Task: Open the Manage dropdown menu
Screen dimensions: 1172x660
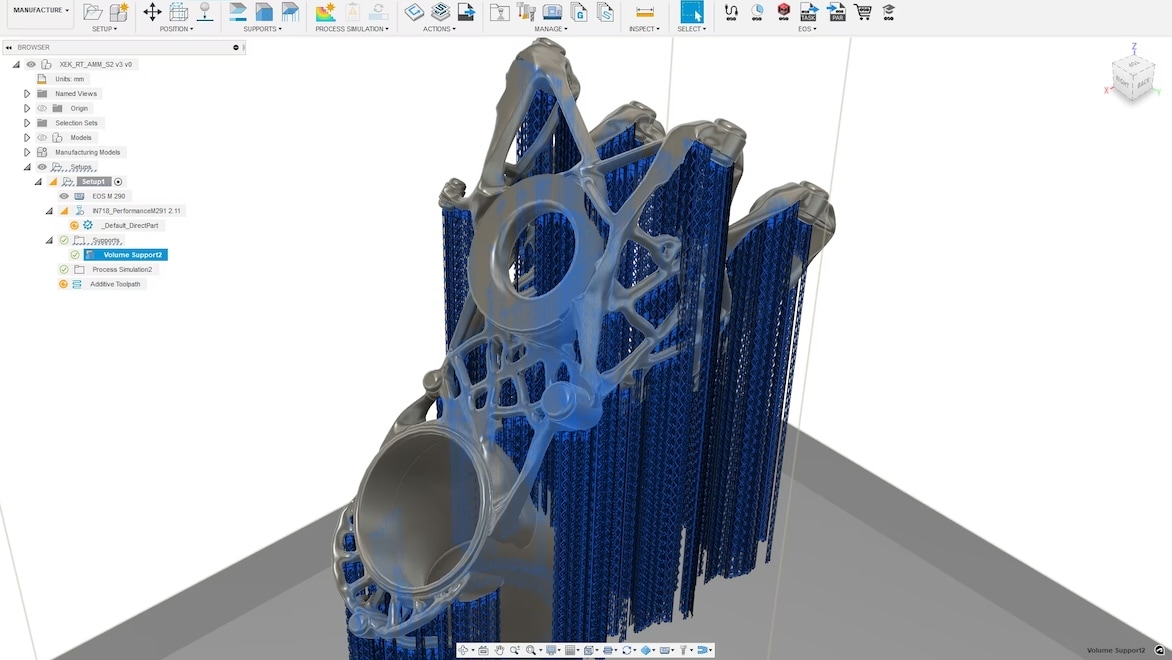Action: tap(550, 28)
